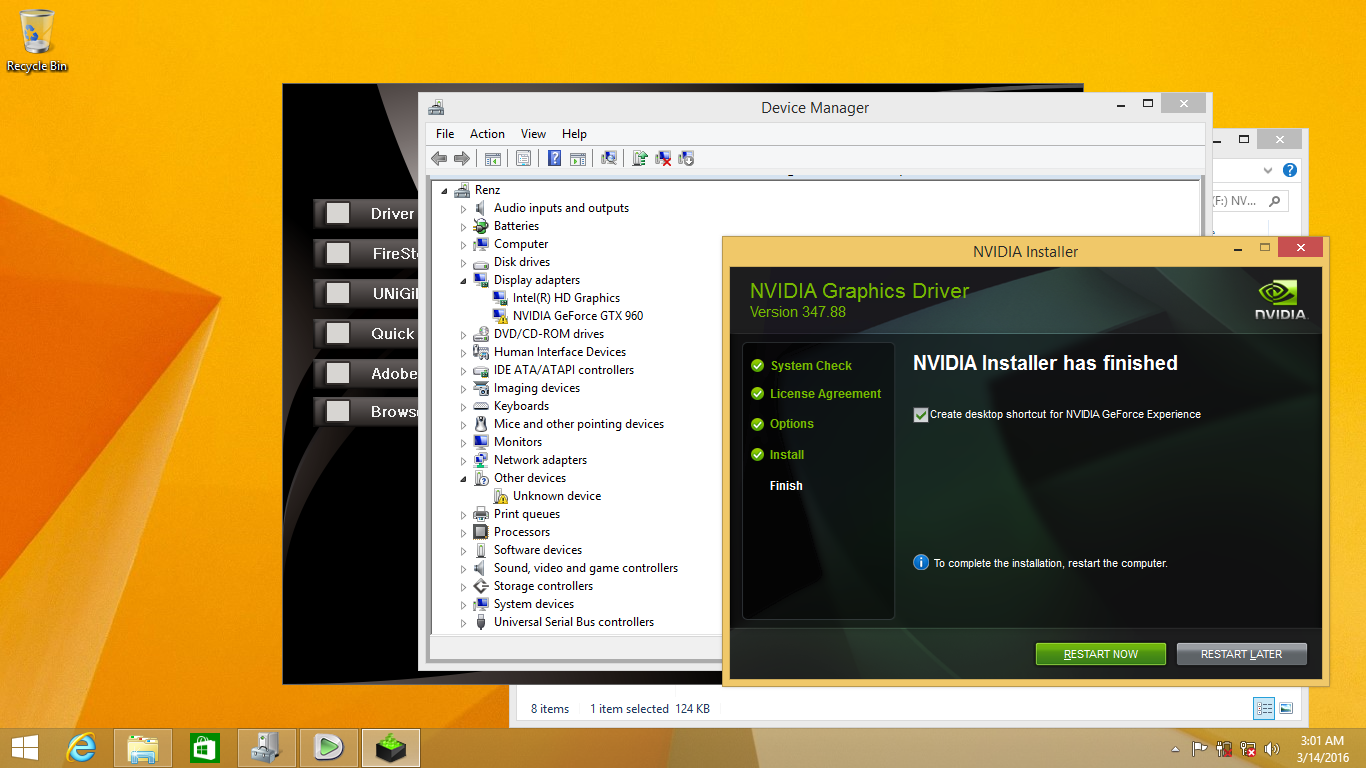Expand DVD/CD-ROM drives node
Viewport: 1366px width, 768px height.
[464, 334]
